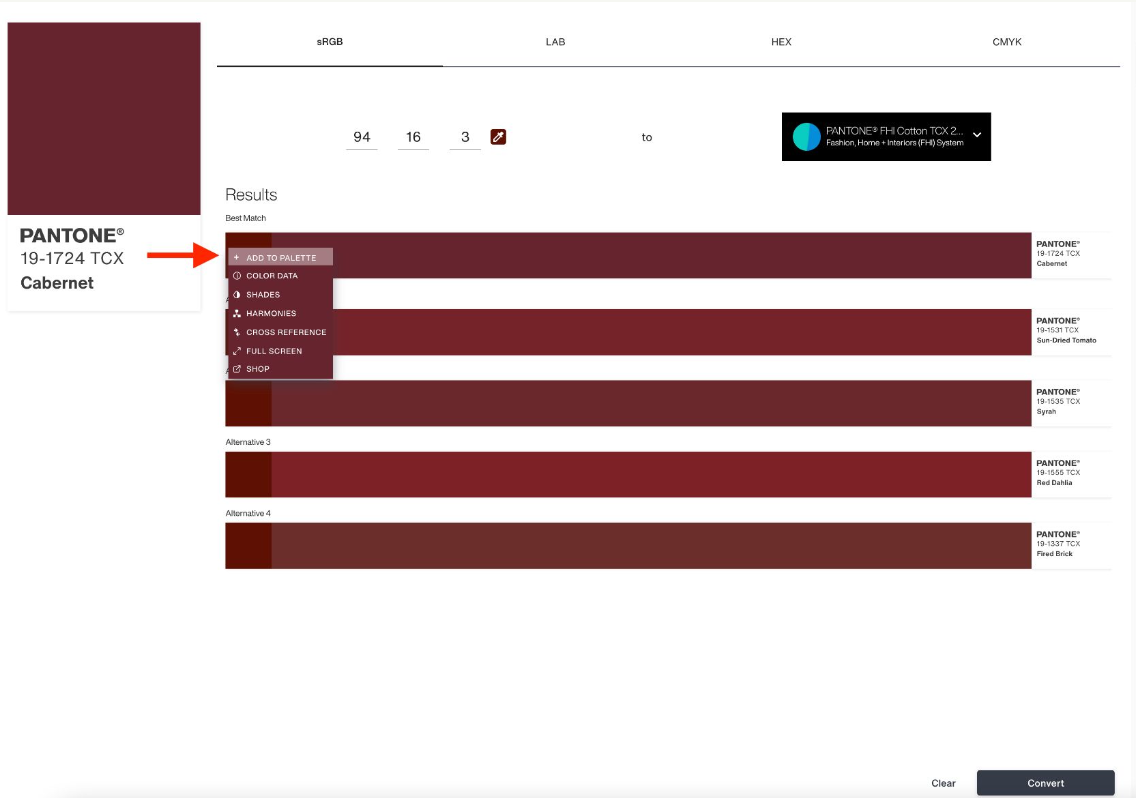The height and width of the screenshot is (798, 1136).
Task: Click the Best Match label
Action: tap(246, 217)
